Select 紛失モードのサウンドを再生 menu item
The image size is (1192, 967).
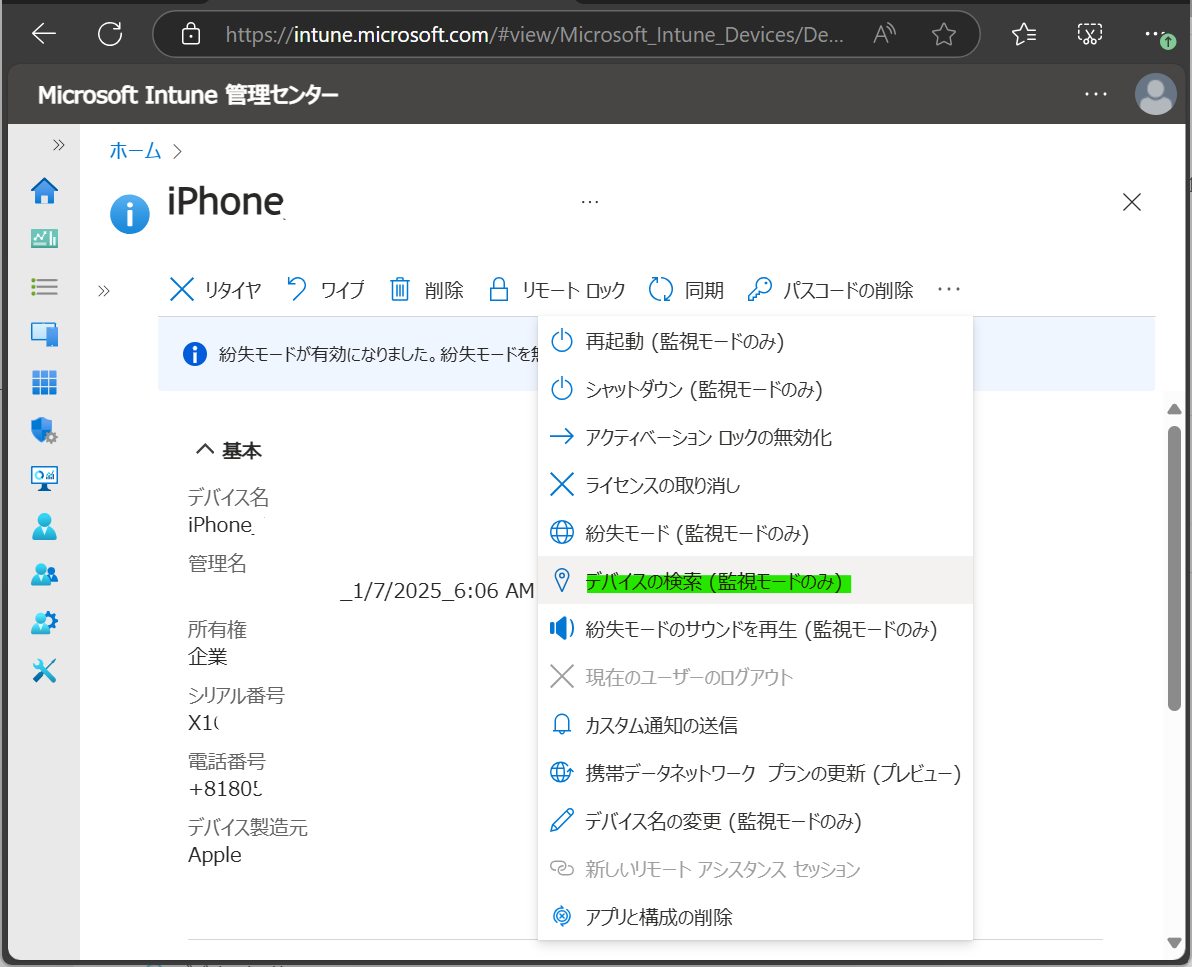tap(755, 629)
